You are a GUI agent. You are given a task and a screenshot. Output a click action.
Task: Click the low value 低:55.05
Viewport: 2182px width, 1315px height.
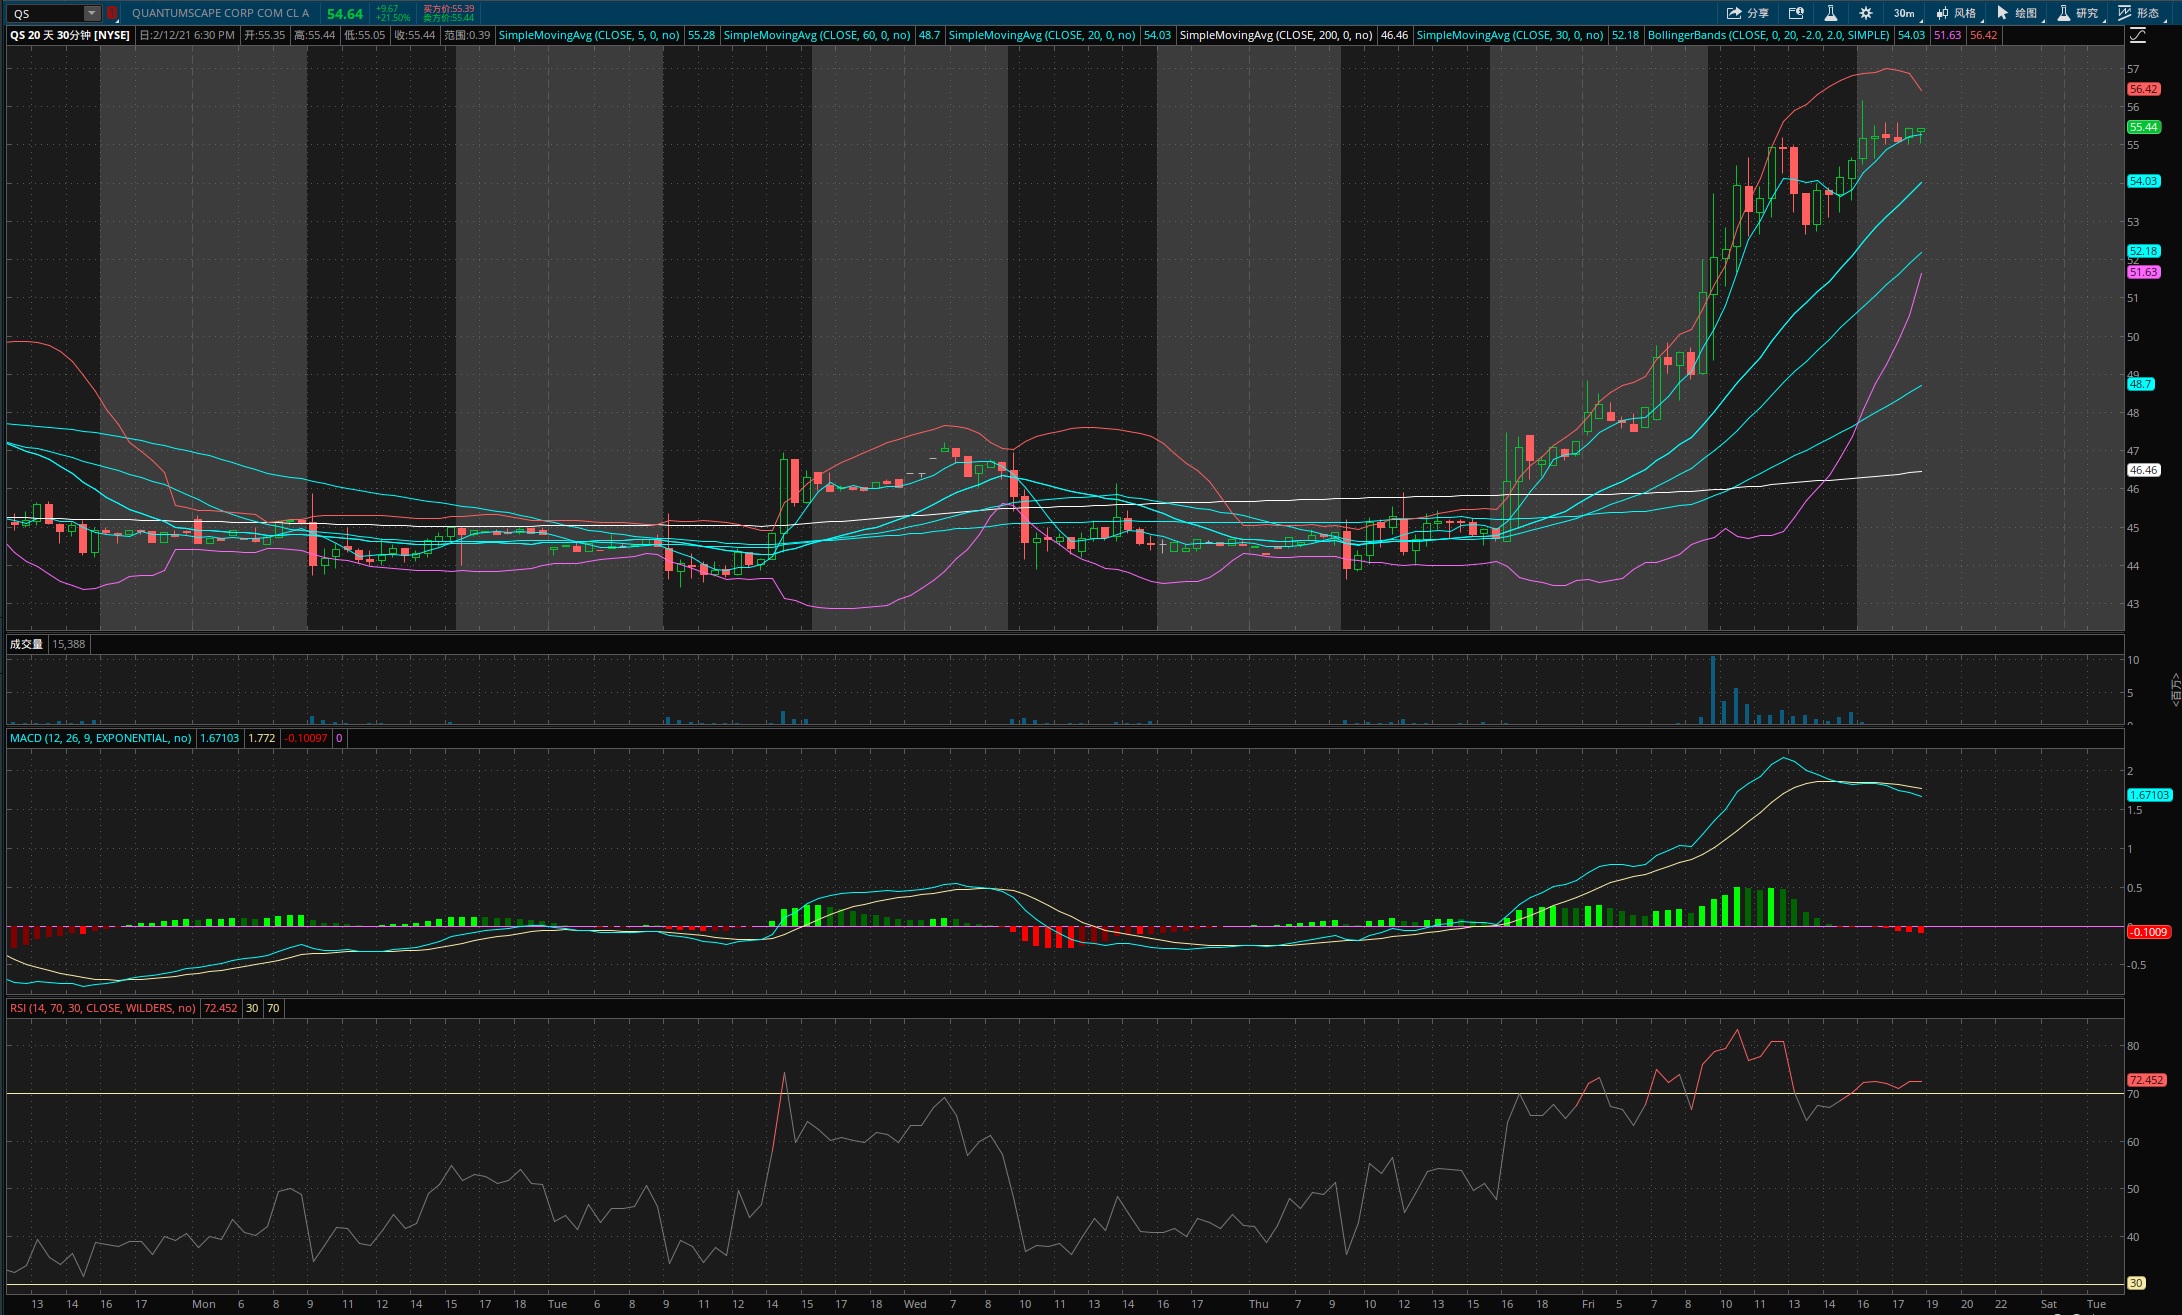[364, 35]
